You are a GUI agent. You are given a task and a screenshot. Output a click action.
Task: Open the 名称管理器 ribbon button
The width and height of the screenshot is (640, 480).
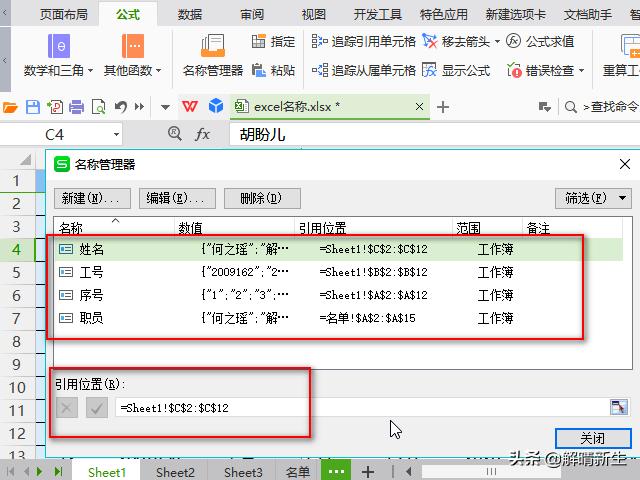pyautogui.click(x=213, y=56)
